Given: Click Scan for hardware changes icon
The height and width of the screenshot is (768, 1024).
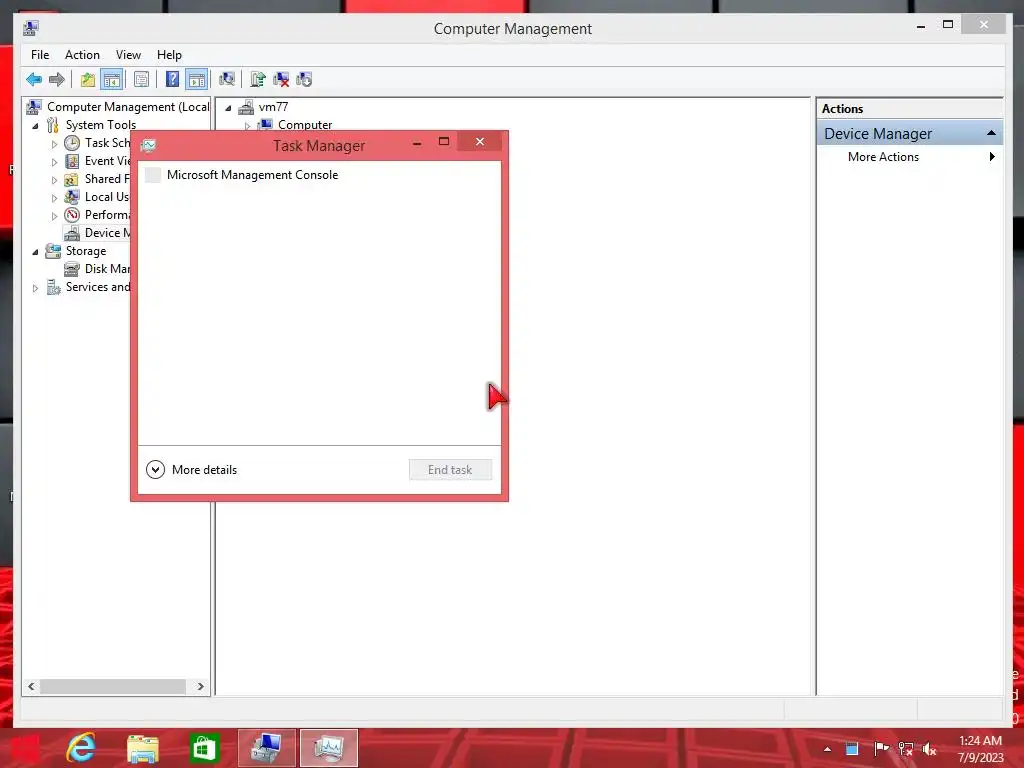Looking at the screenshot, I should [227, 80].
